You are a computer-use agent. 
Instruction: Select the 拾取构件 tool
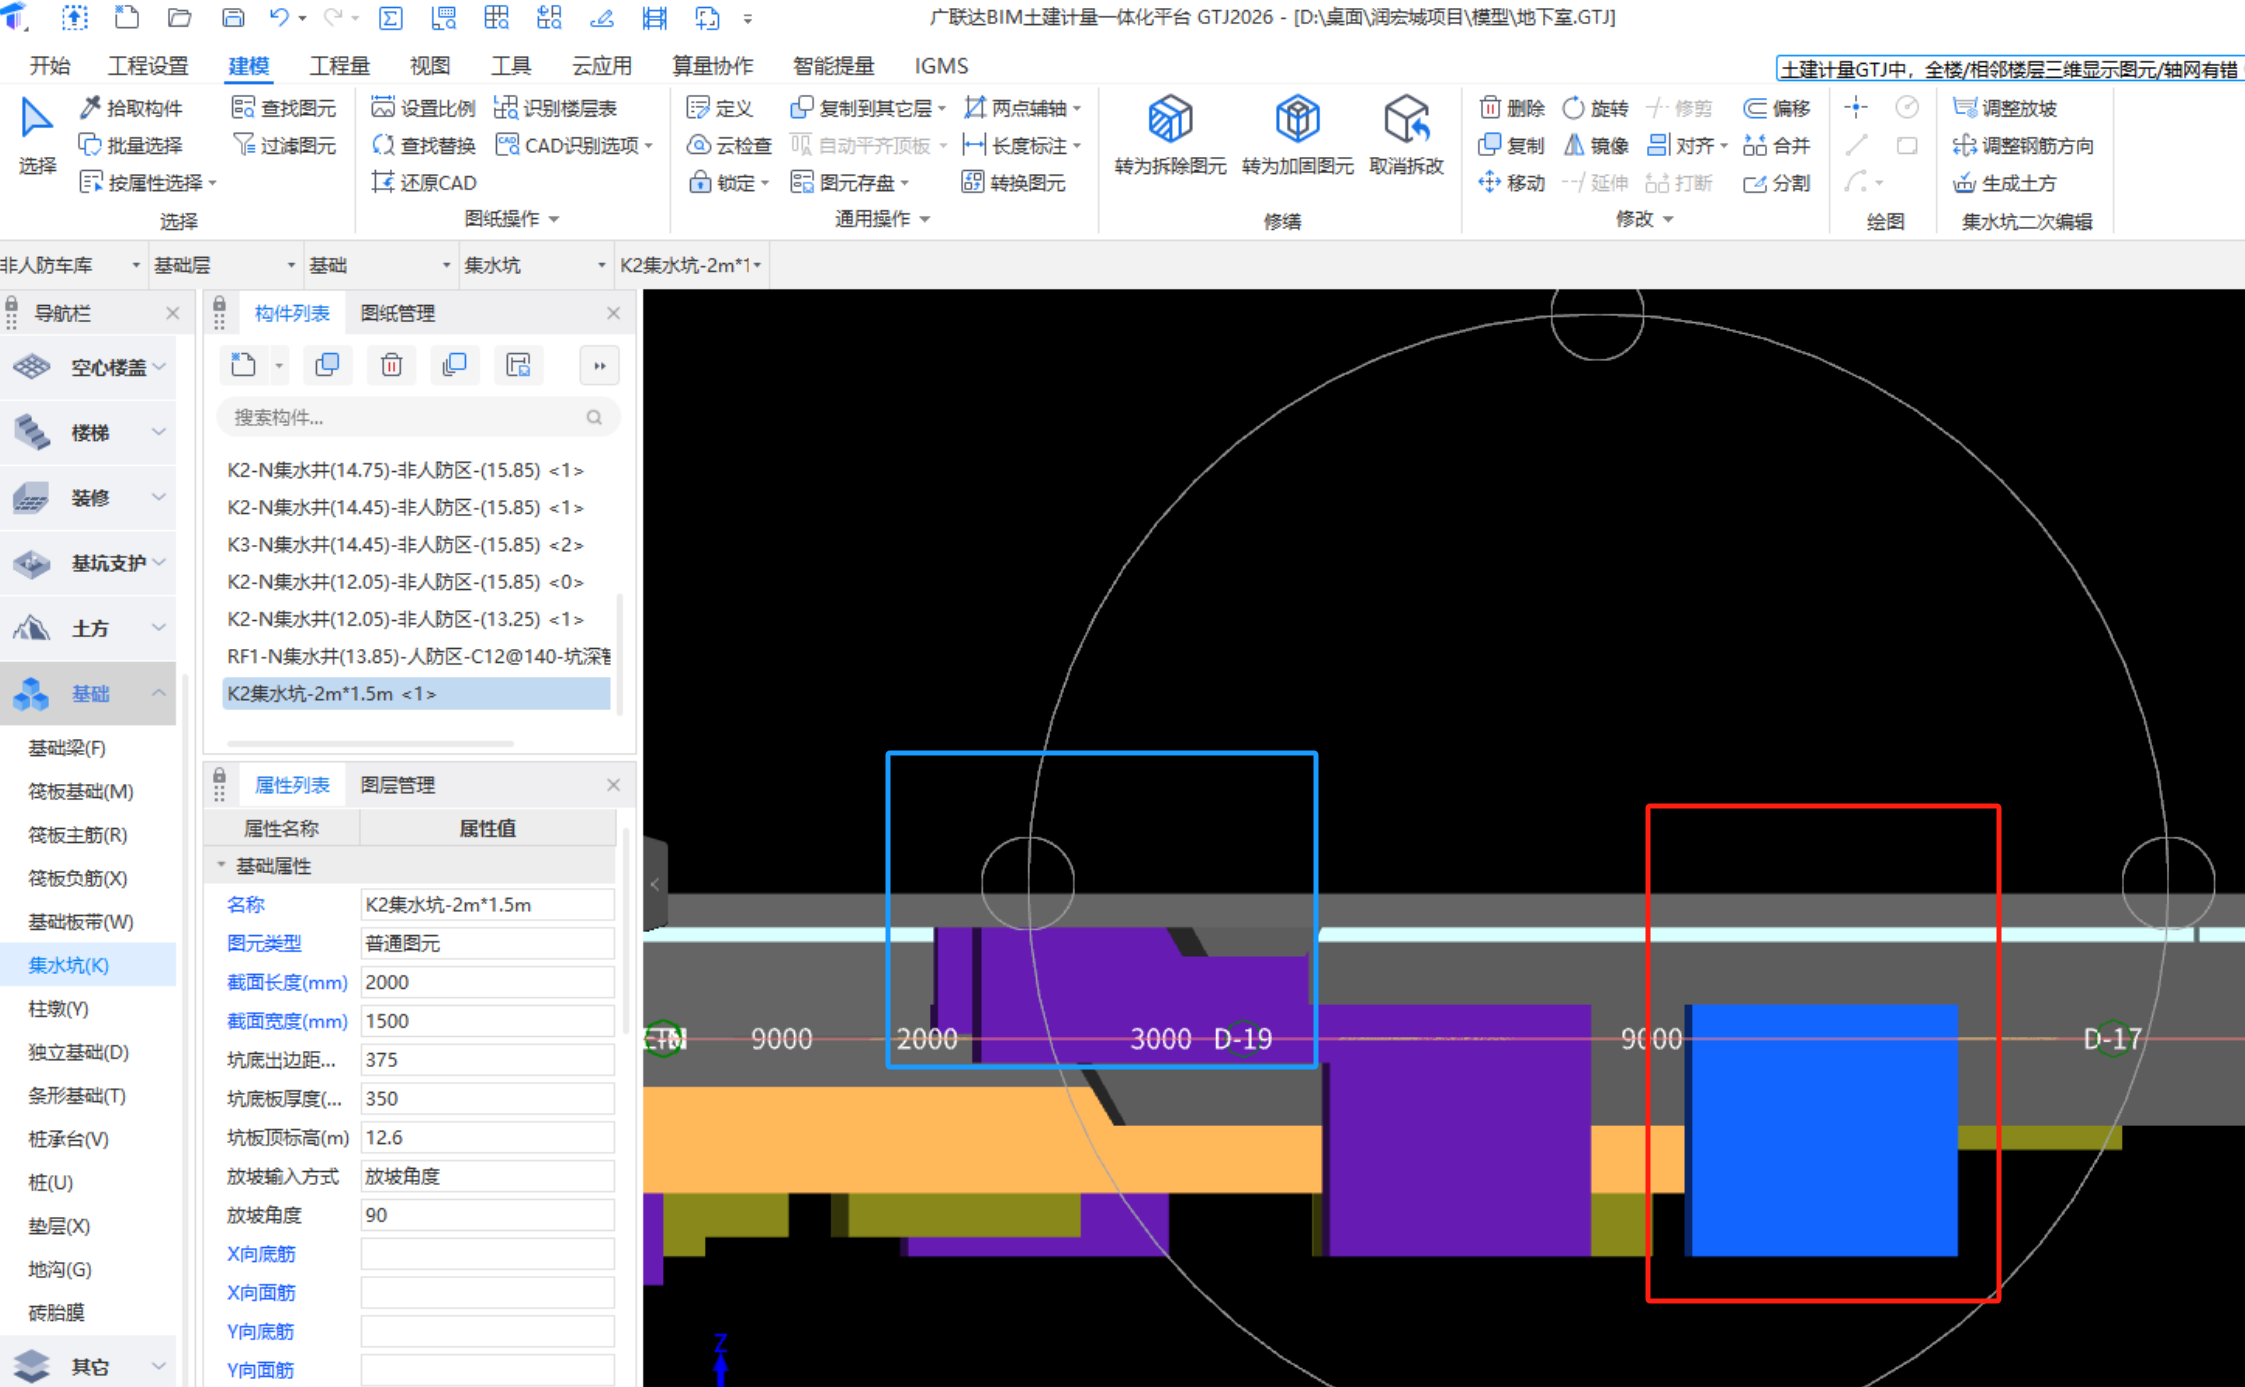pos(131,108)
